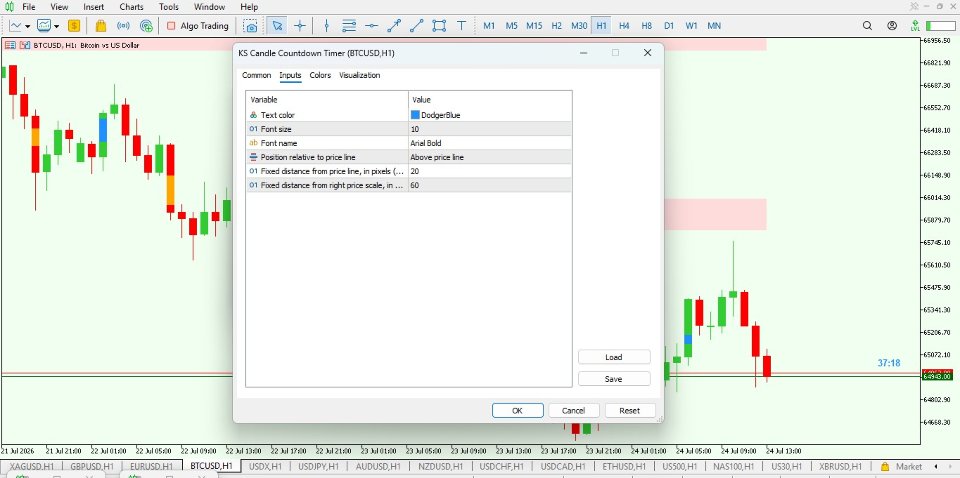Click the Reset button

630,411
